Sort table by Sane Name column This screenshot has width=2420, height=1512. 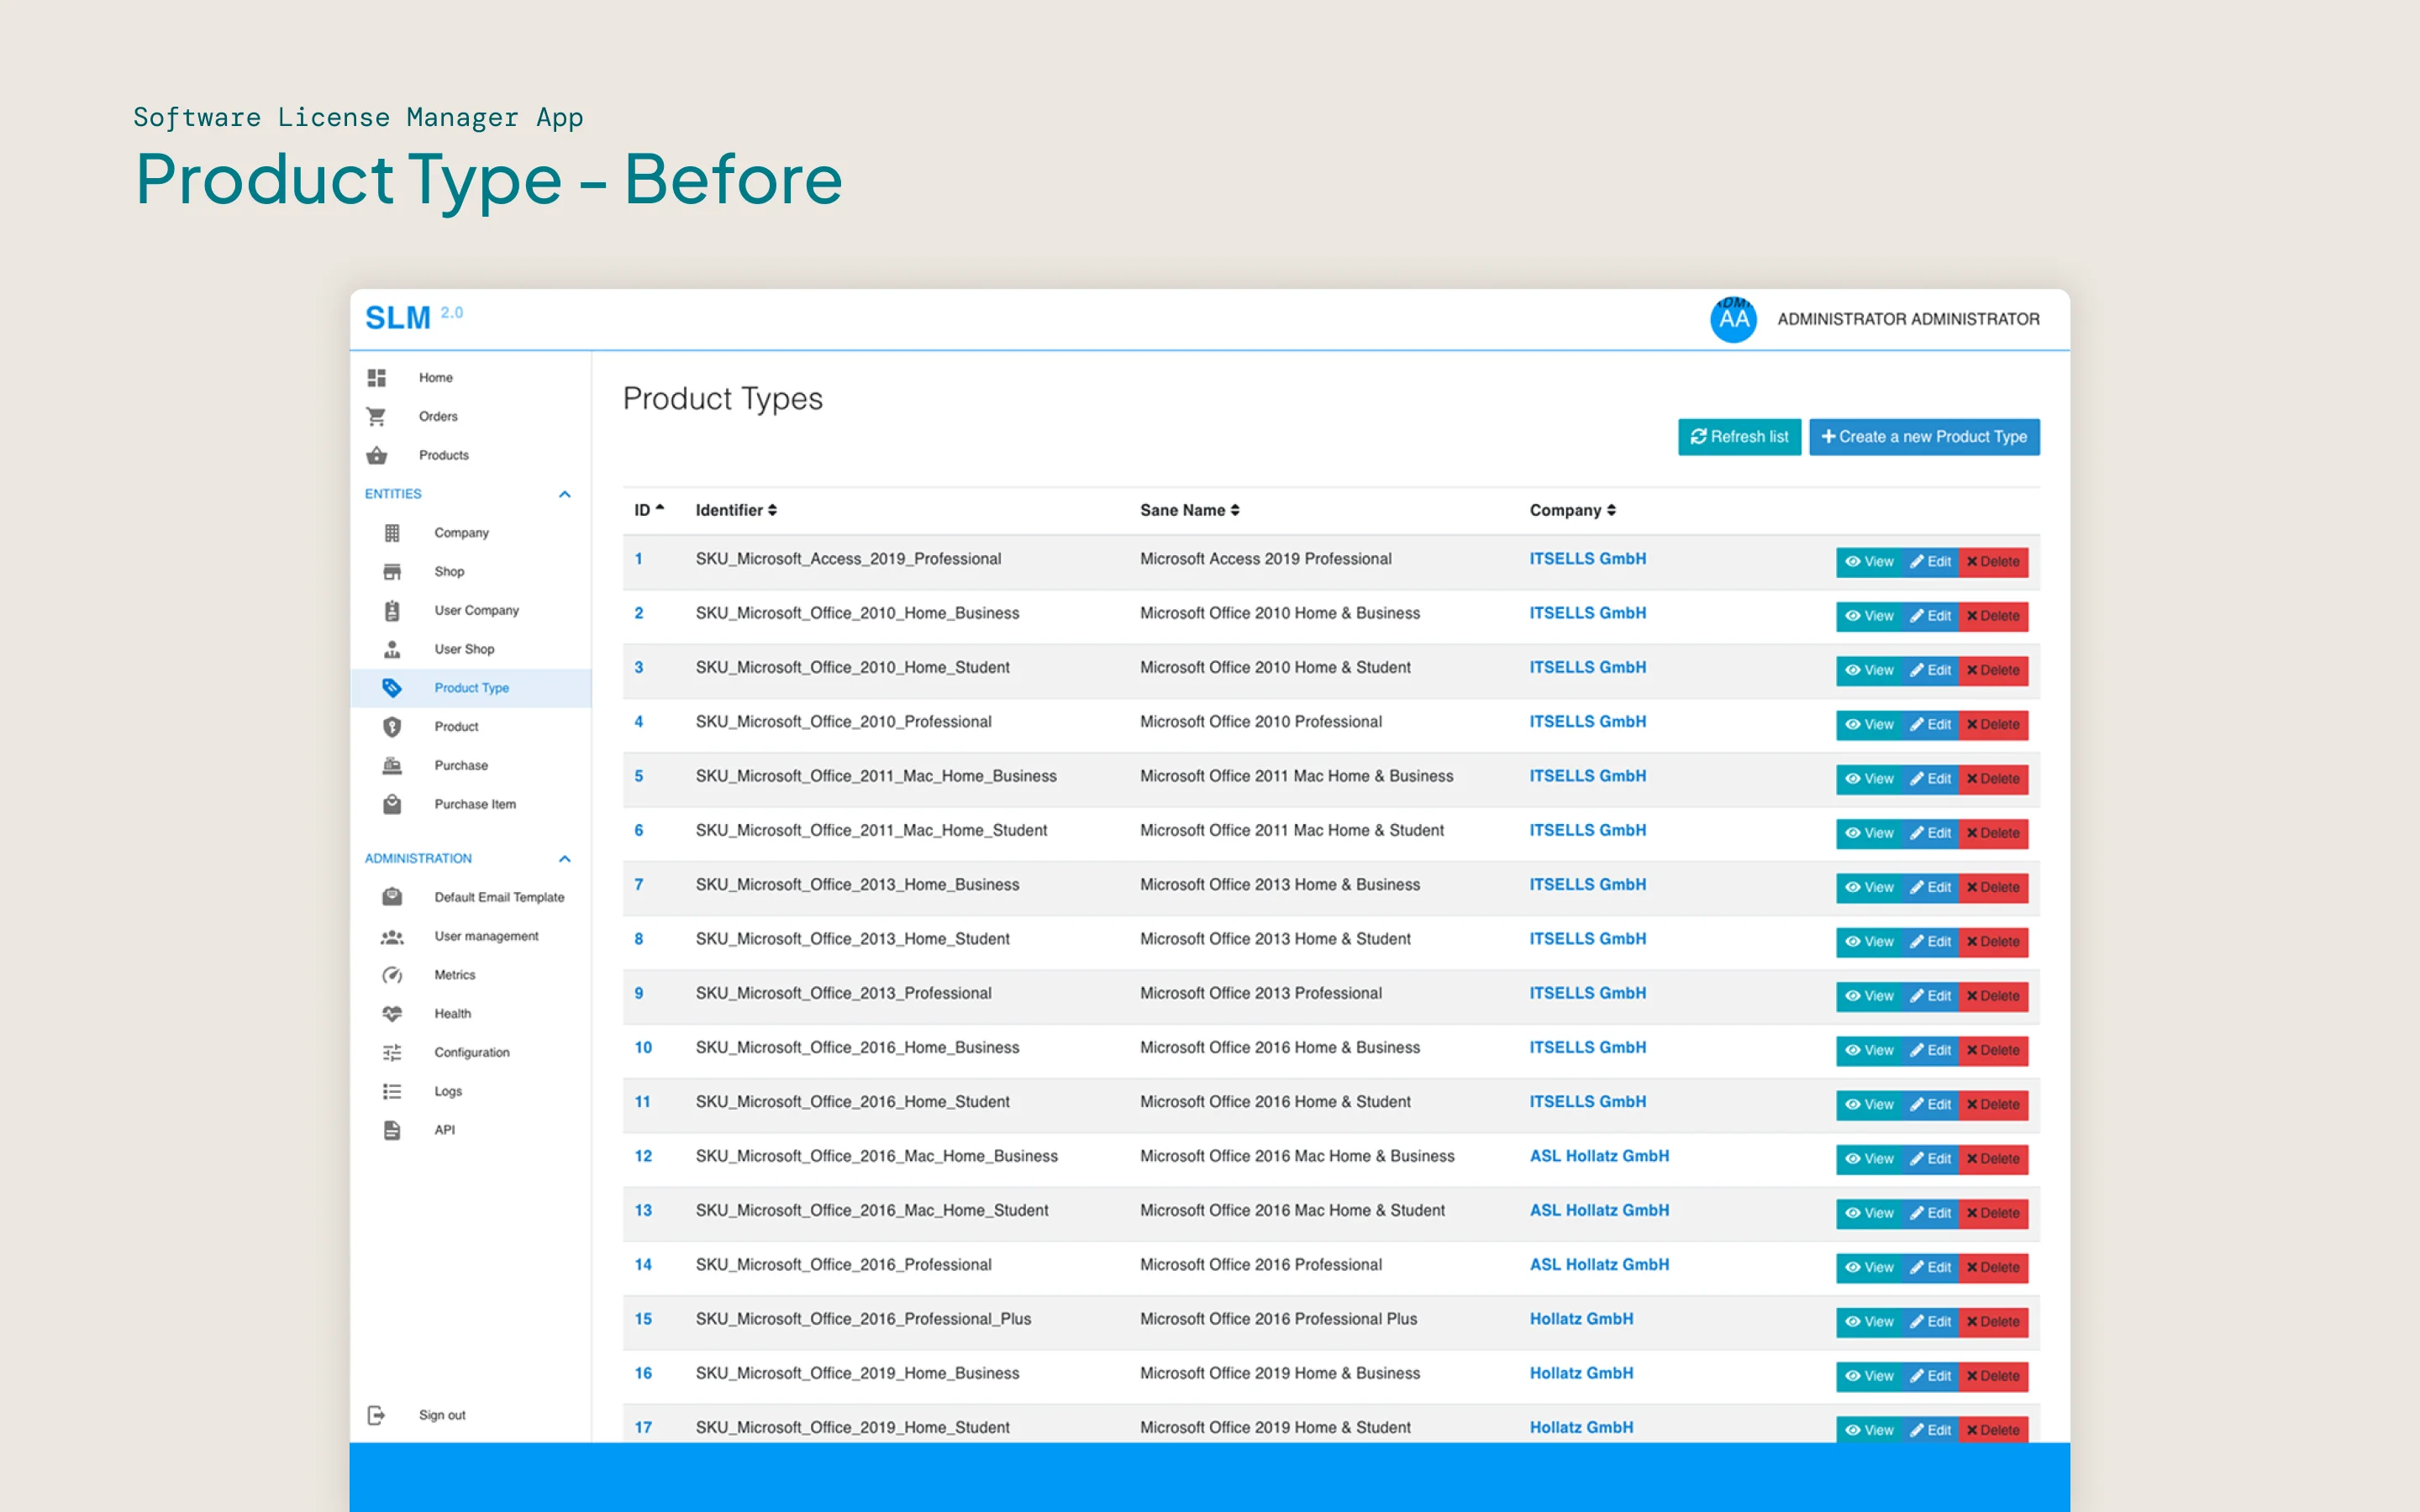click(x=1190, y=510)
